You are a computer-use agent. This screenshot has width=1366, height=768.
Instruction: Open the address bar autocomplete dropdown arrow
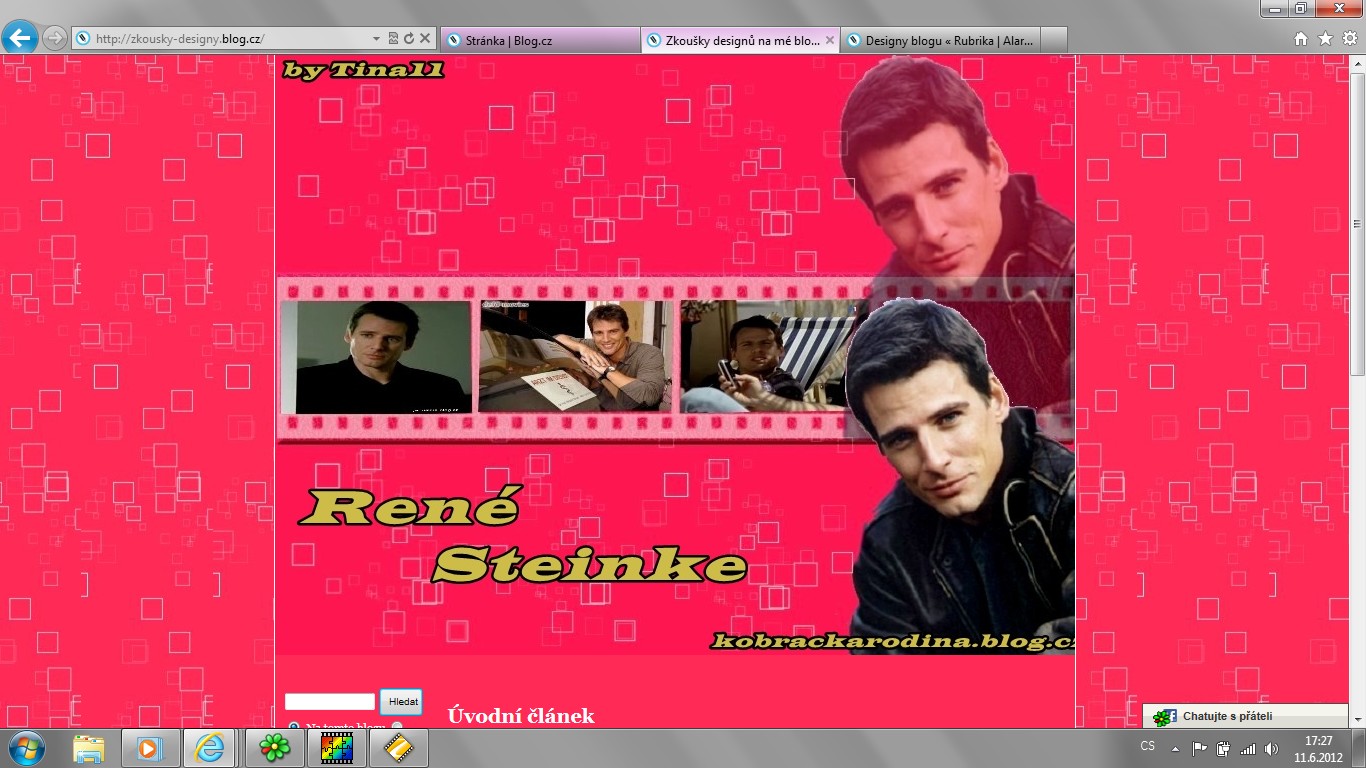click(x=376, y=39)
